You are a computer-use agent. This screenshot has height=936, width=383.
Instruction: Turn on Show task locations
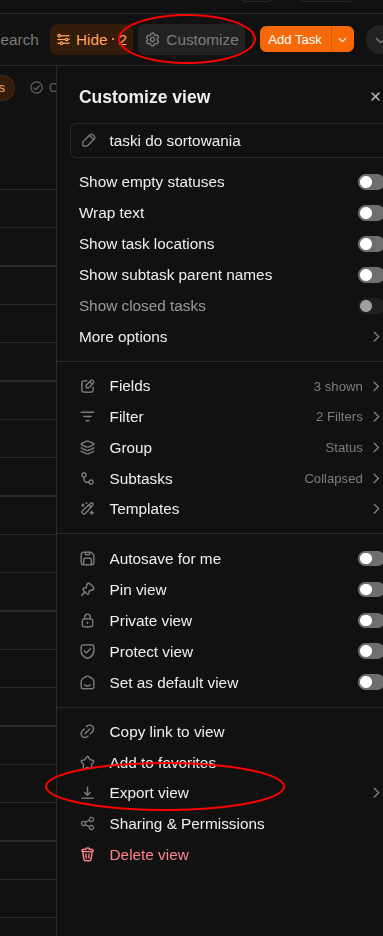click(370, 244)
